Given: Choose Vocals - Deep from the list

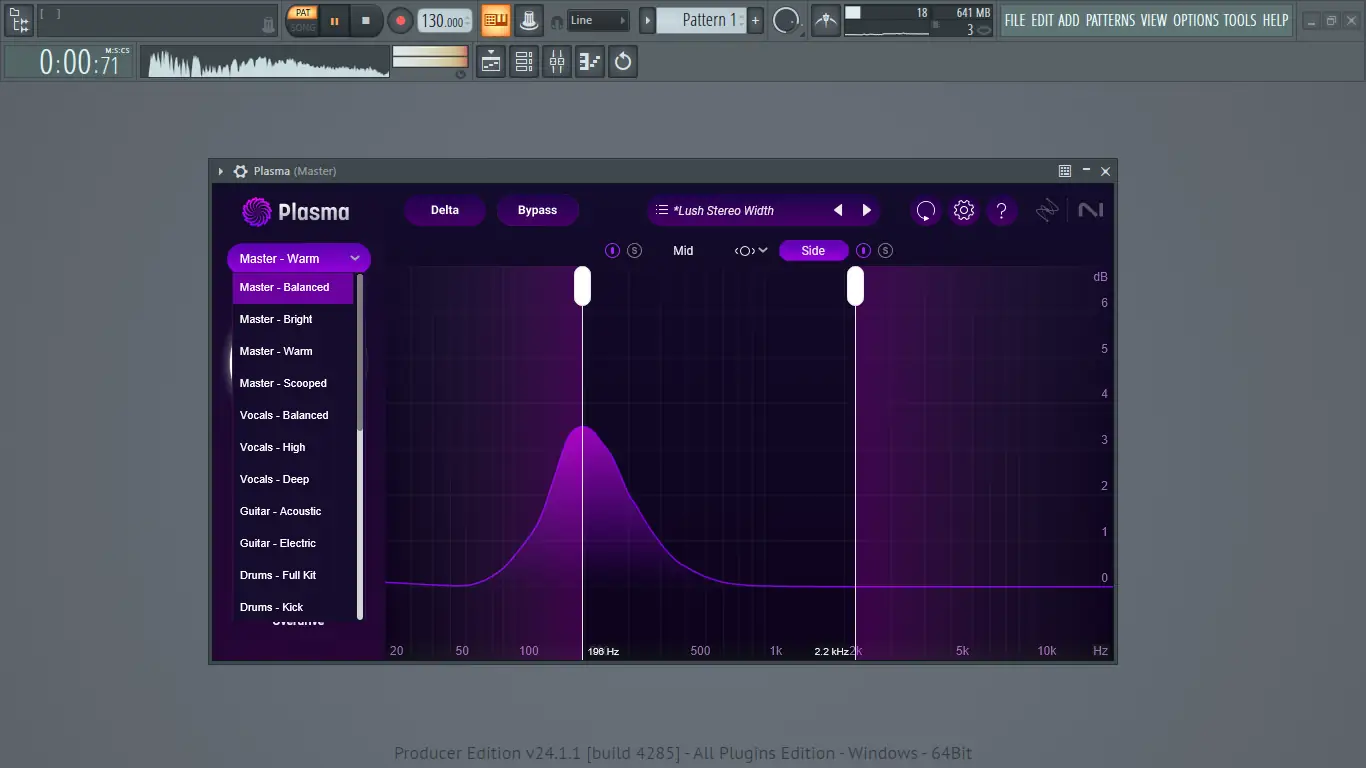Looking at the screenshot, I should point(274,479).
